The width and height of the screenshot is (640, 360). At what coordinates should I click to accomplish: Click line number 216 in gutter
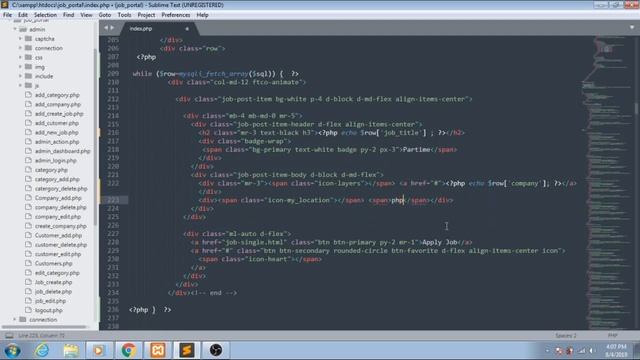point(113,133)
